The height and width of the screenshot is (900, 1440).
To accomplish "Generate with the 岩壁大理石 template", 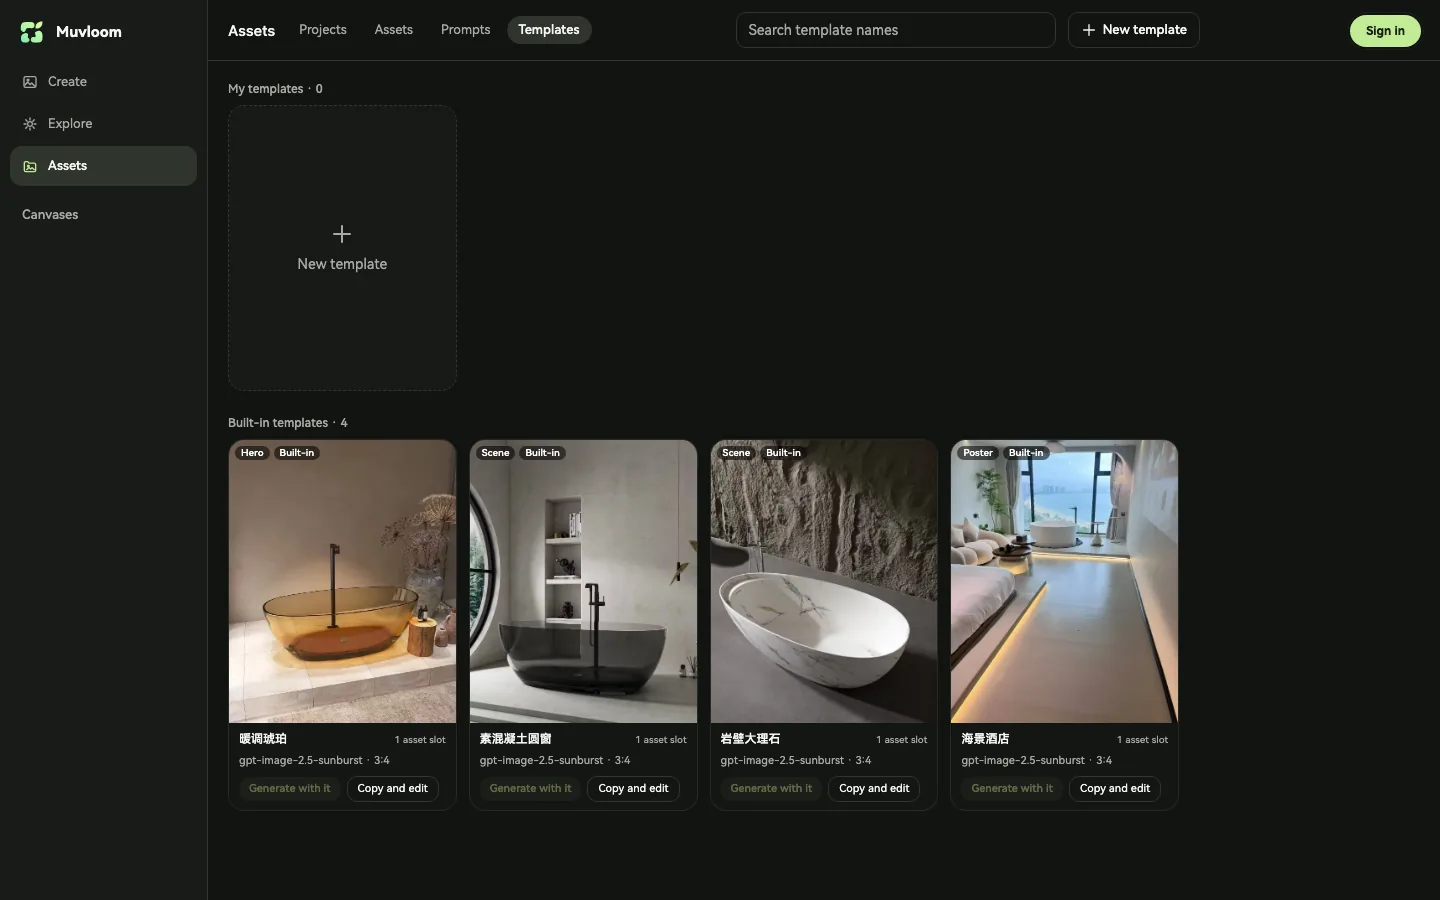I will click(771, 788).
